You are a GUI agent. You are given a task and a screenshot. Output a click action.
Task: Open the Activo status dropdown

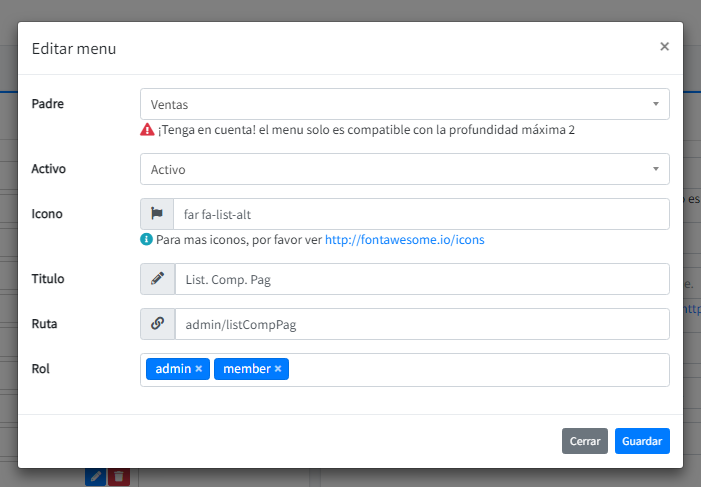point(404,169)
